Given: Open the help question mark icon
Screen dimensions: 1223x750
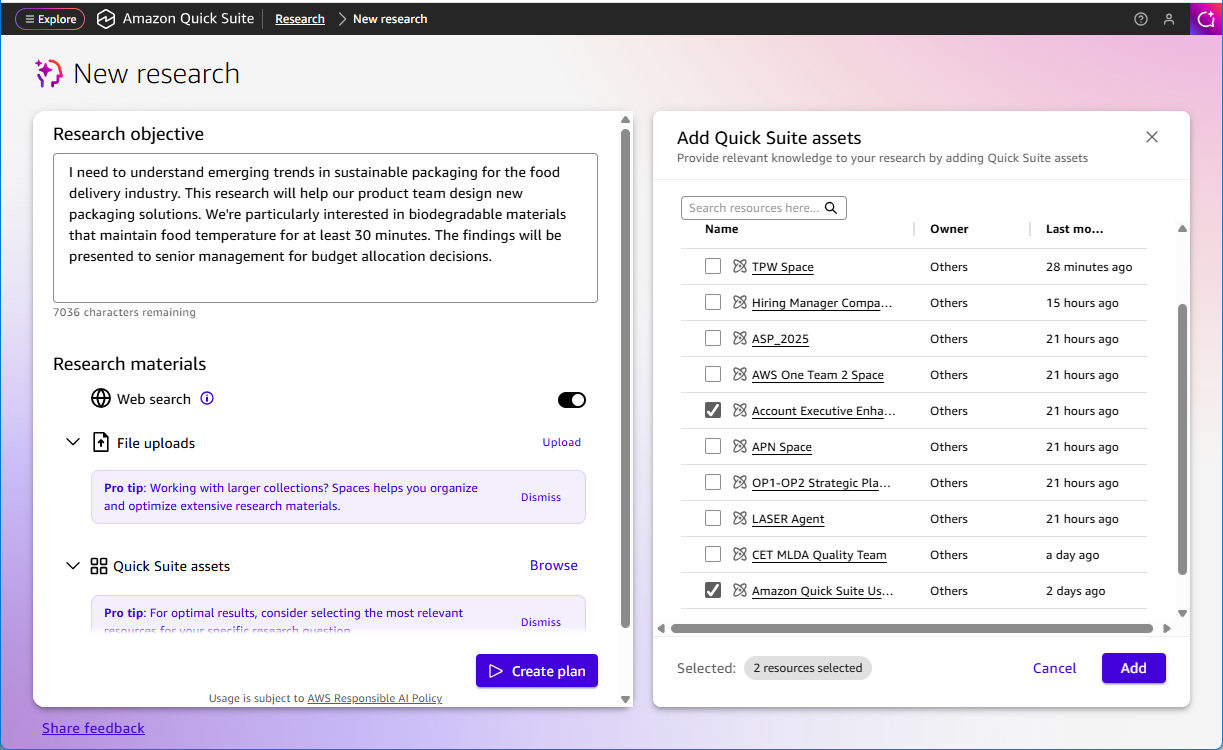Looking at the screenshot, I should [1141, 19].
